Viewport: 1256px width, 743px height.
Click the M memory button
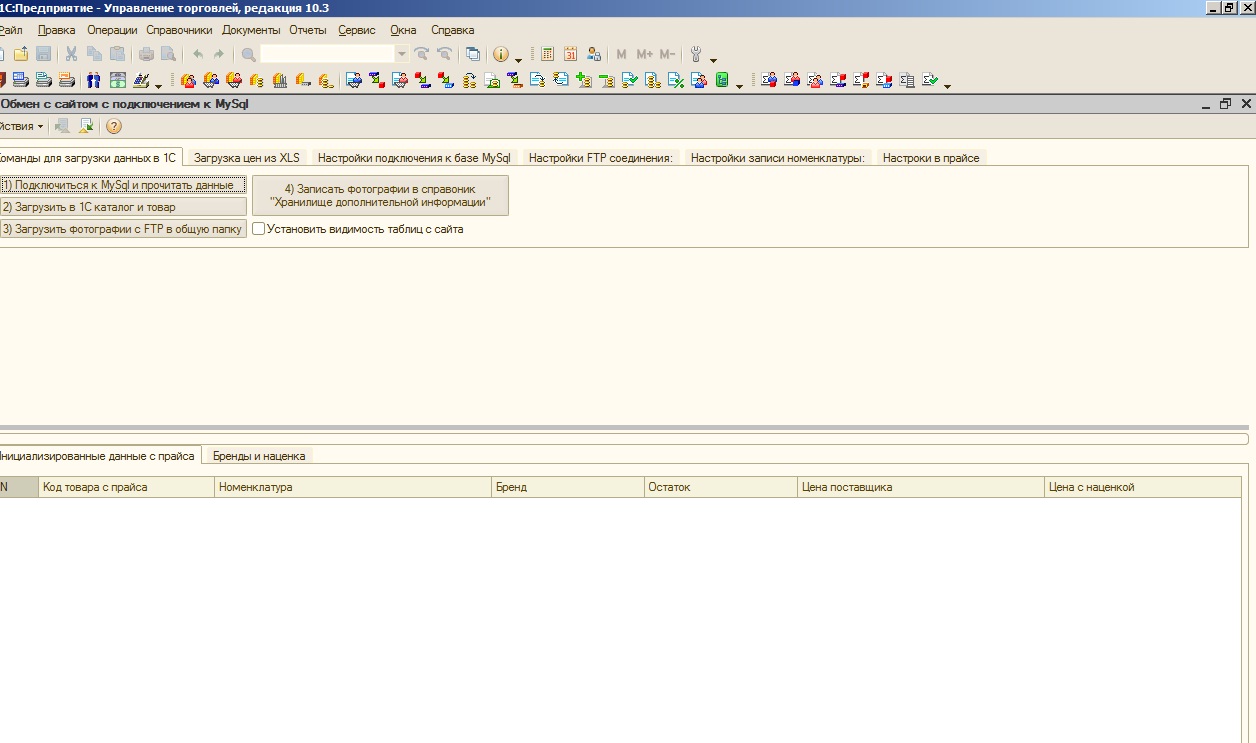[621, 54]
